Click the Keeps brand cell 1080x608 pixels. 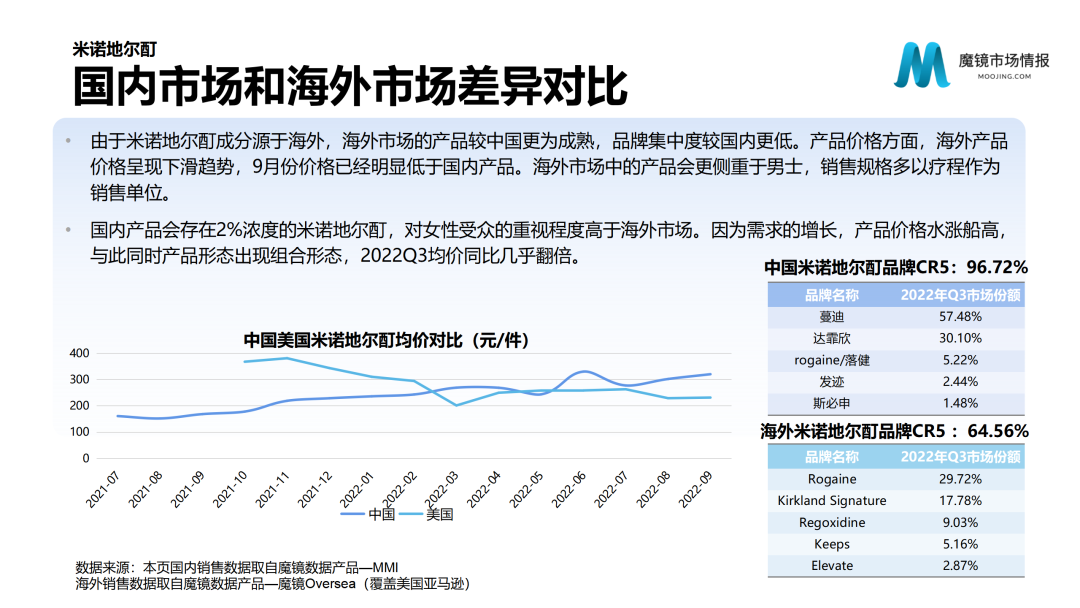click(832, 544)
